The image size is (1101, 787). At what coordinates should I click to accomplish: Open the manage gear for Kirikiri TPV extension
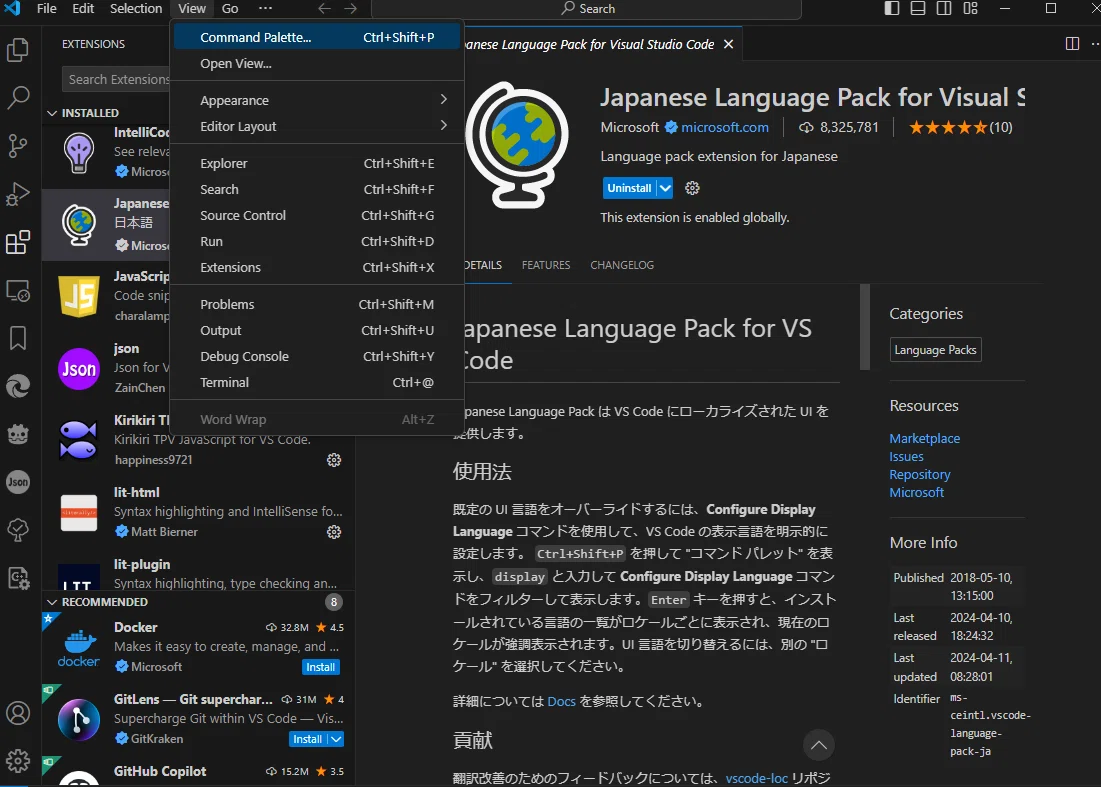tap(334, 460)
